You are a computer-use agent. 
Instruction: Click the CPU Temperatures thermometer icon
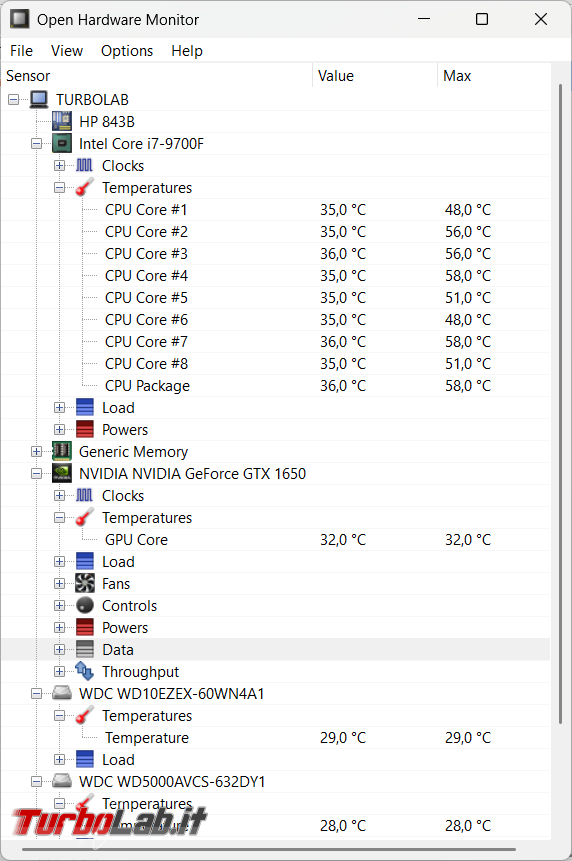pyautogui.click(x=85, y=187)
